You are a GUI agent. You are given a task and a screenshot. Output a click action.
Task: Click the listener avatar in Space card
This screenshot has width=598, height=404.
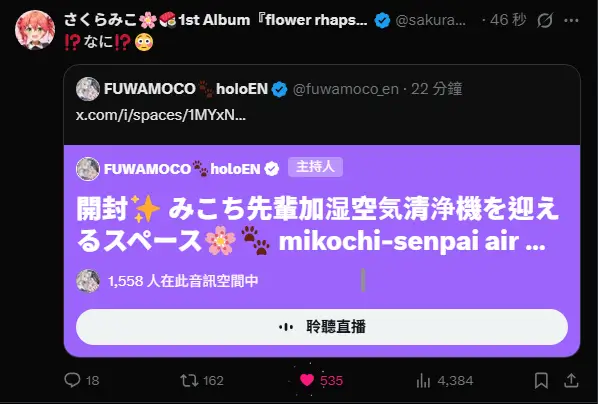[88, 281]
